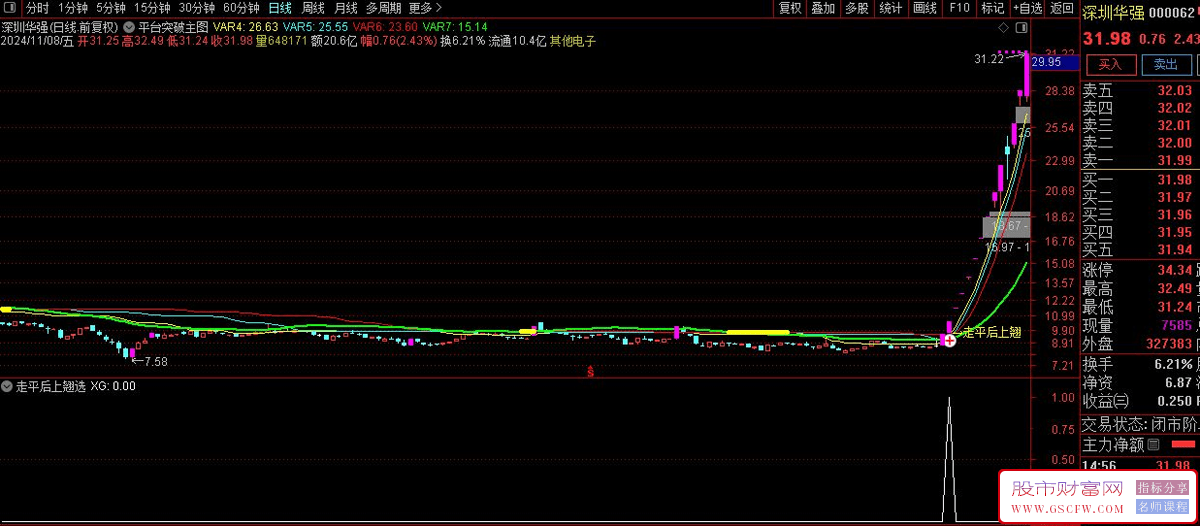Toggle the left panel icon beside 分时
The width and height of the screenshot is (1200, 526).
[12, 8]
